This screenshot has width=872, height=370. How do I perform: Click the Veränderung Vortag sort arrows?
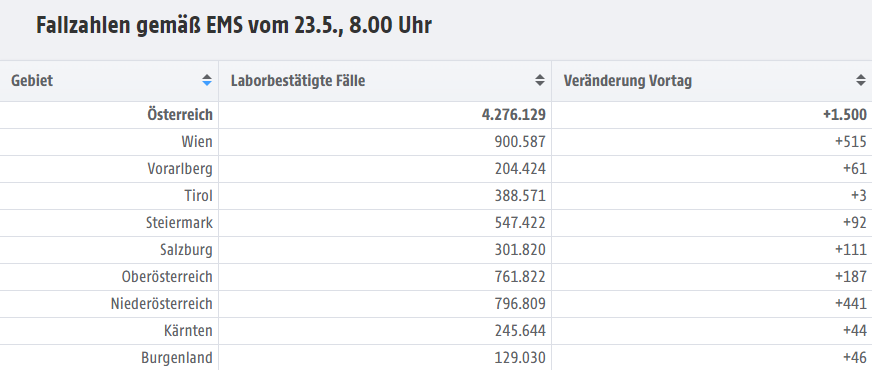860,80
